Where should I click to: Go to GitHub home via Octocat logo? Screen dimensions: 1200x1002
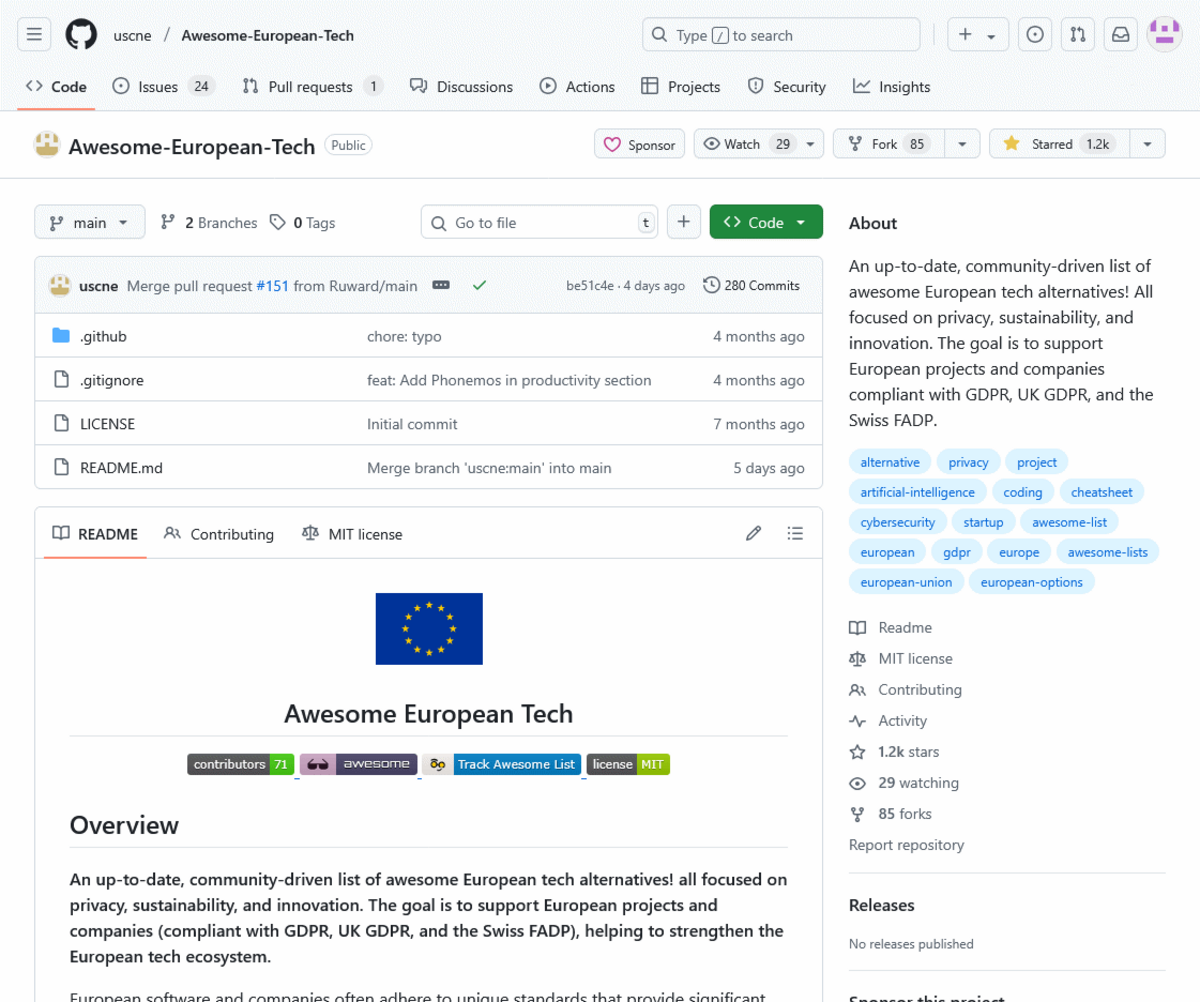coord(82,35)
